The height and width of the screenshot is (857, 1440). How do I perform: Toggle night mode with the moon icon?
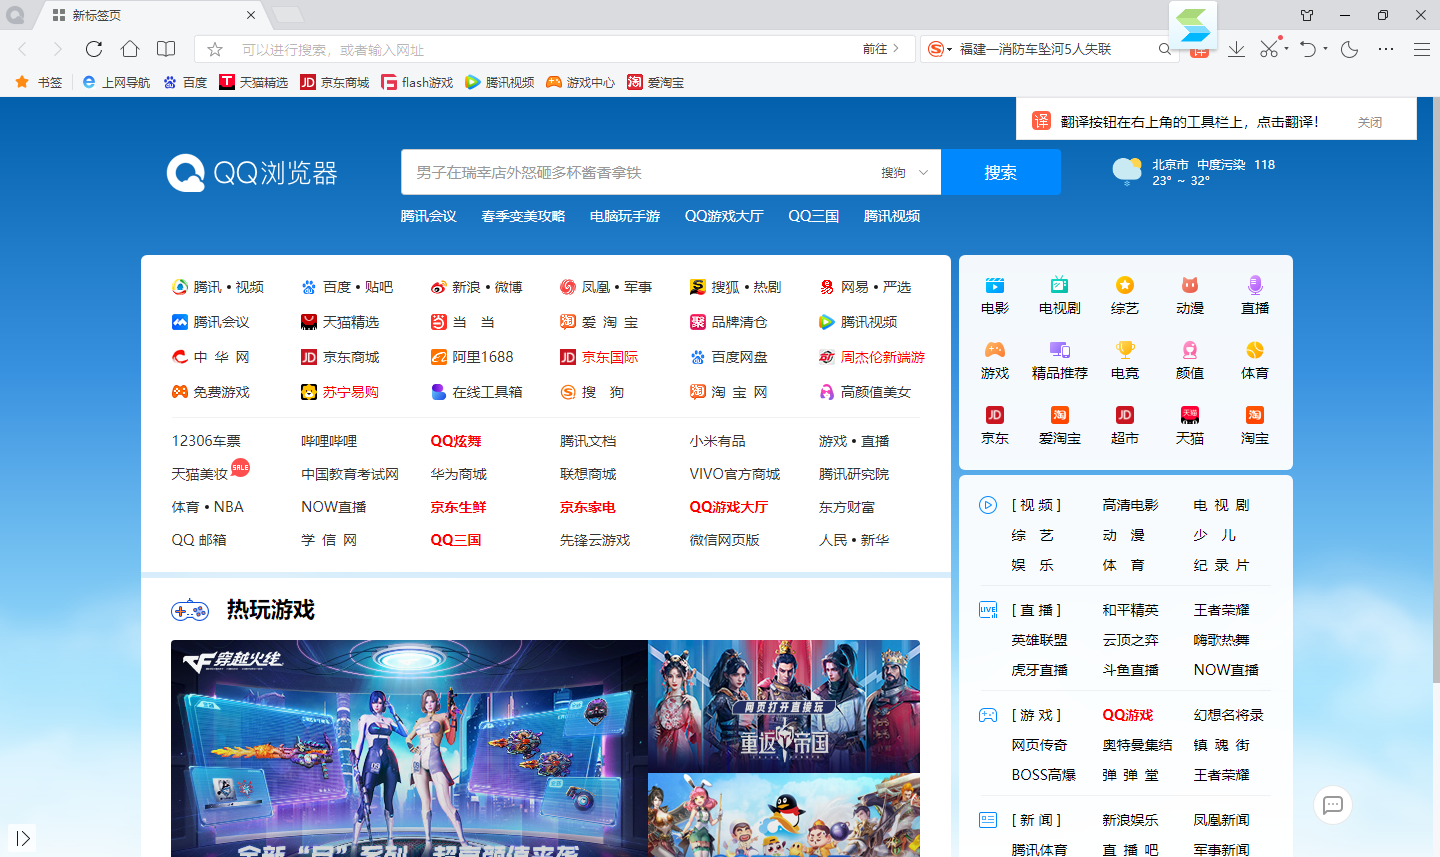(x=1349, y=49)
